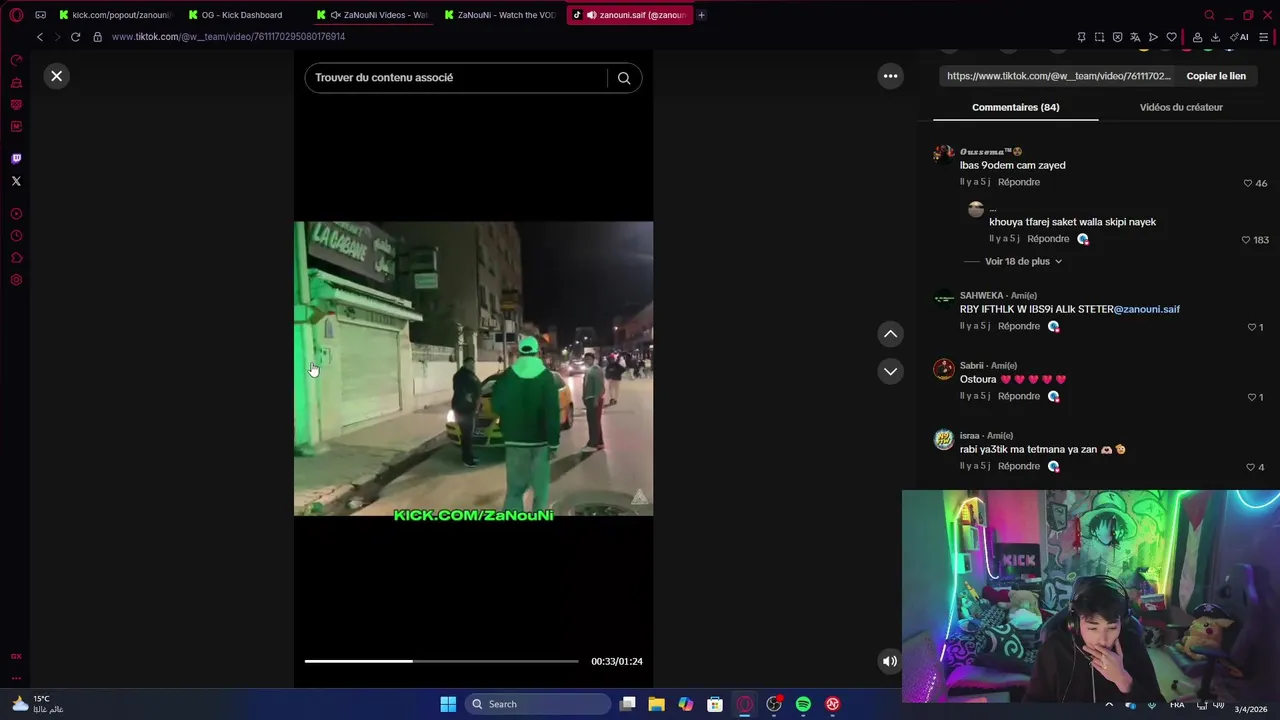Expand 'Voir 18 de plus' replies
Viewport: 1280px width, 720px height.
click(1023, 261)
